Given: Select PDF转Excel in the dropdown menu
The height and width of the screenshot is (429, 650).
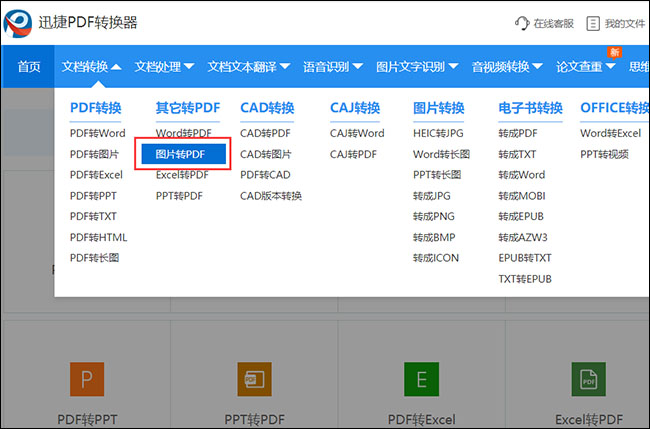Looking at the screenshot, I should [x=96, y=175].
